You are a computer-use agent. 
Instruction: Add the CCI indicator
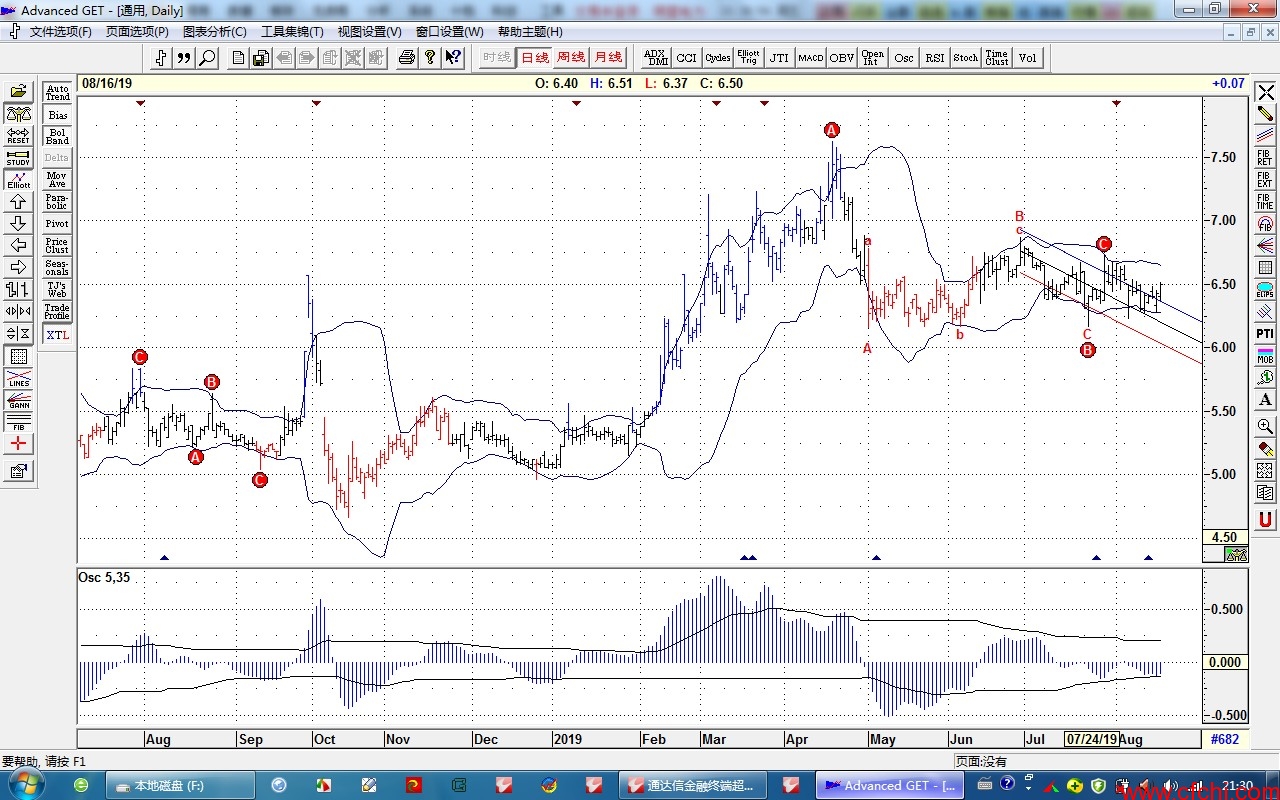point(686,58)
